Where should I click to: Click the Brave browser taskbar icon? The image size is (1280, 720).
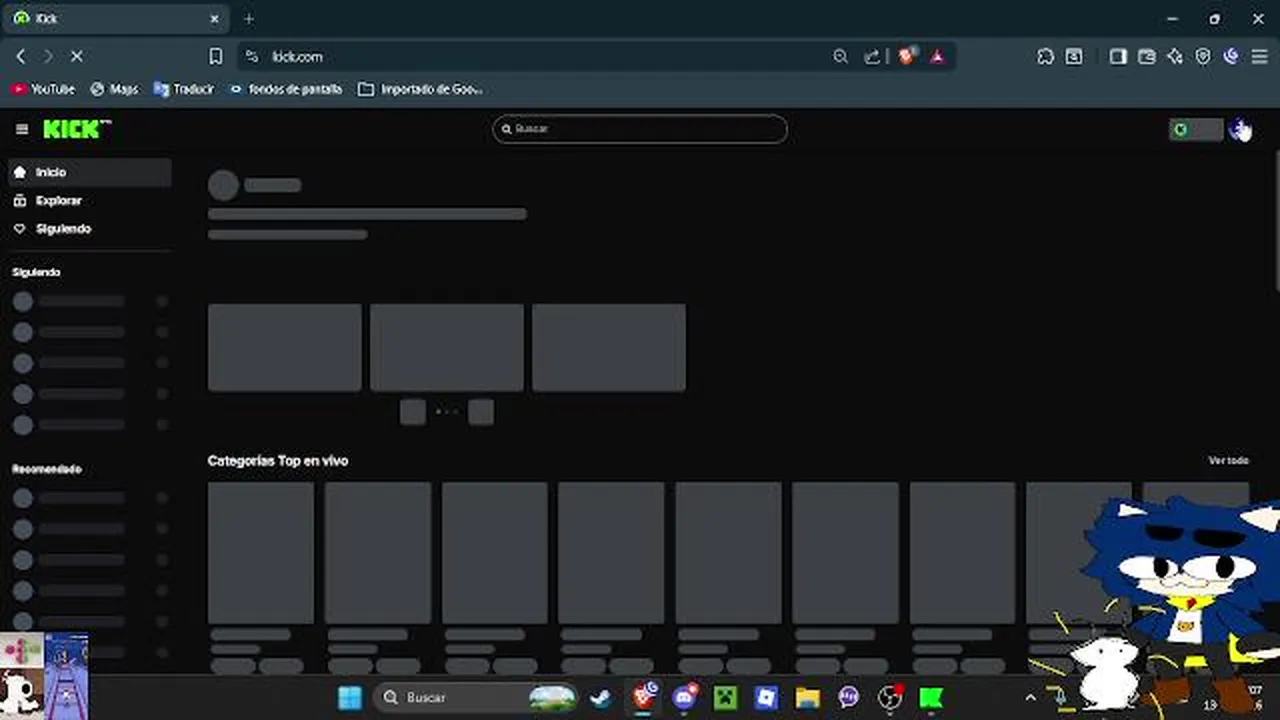coord(644,697)
